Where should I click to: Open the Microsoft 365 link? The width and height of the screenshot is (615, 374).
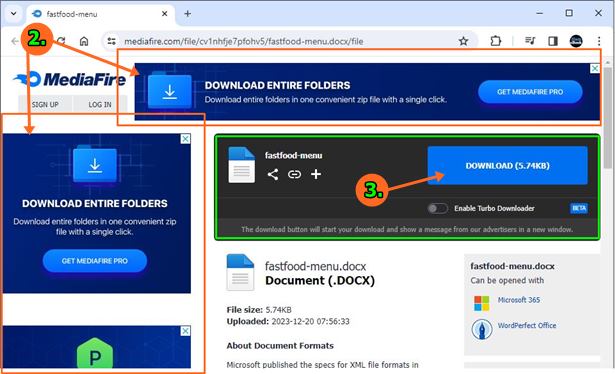click(519, 300)
